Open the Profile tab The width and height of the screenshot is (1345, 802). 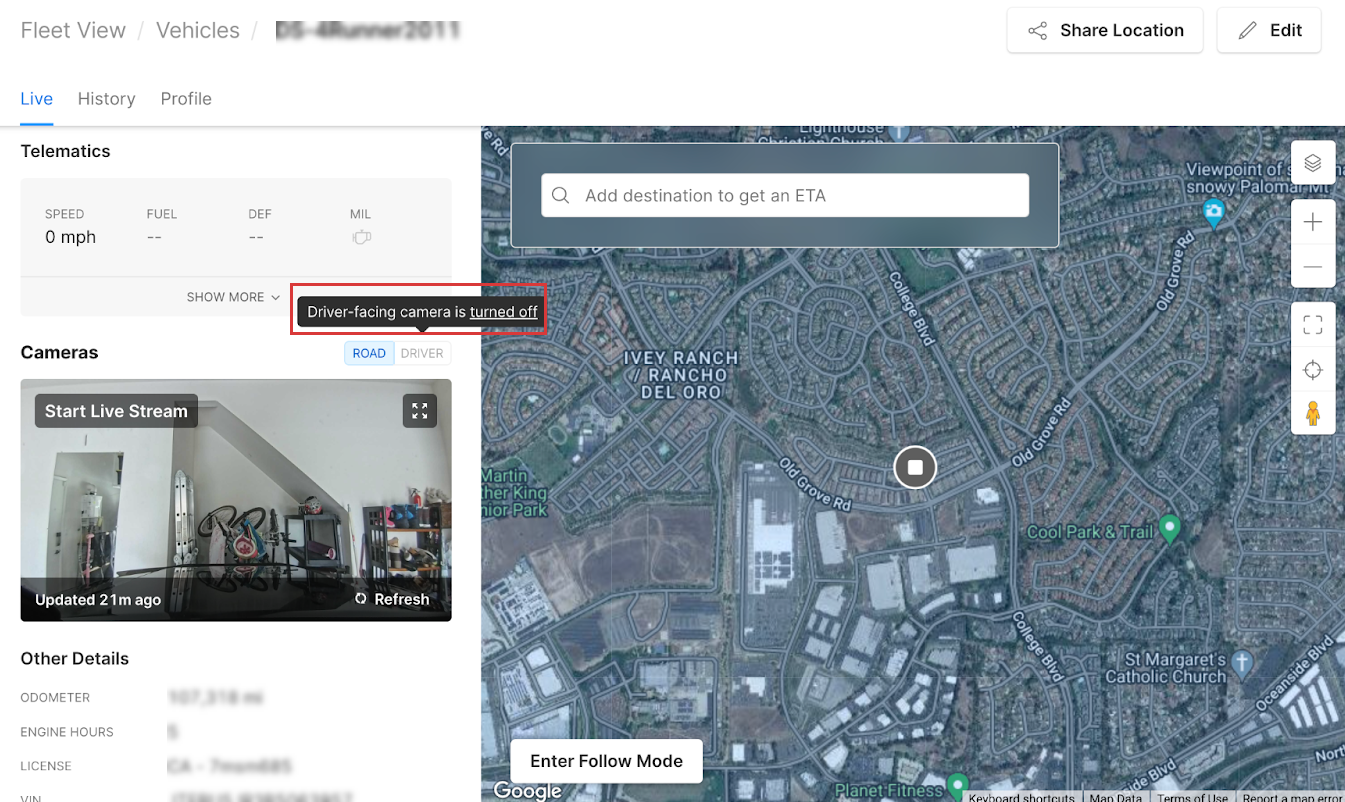pyautogui.click(x=186, y=98)
